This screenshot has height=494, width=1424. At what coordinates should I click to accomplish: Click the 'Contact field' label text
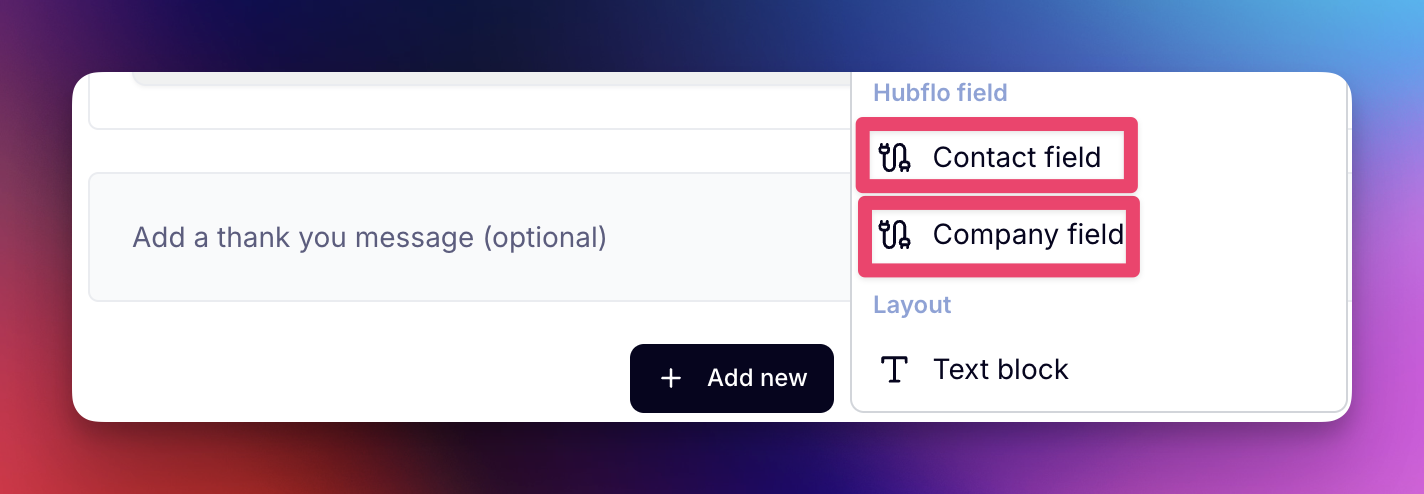tap(1017, 157)
